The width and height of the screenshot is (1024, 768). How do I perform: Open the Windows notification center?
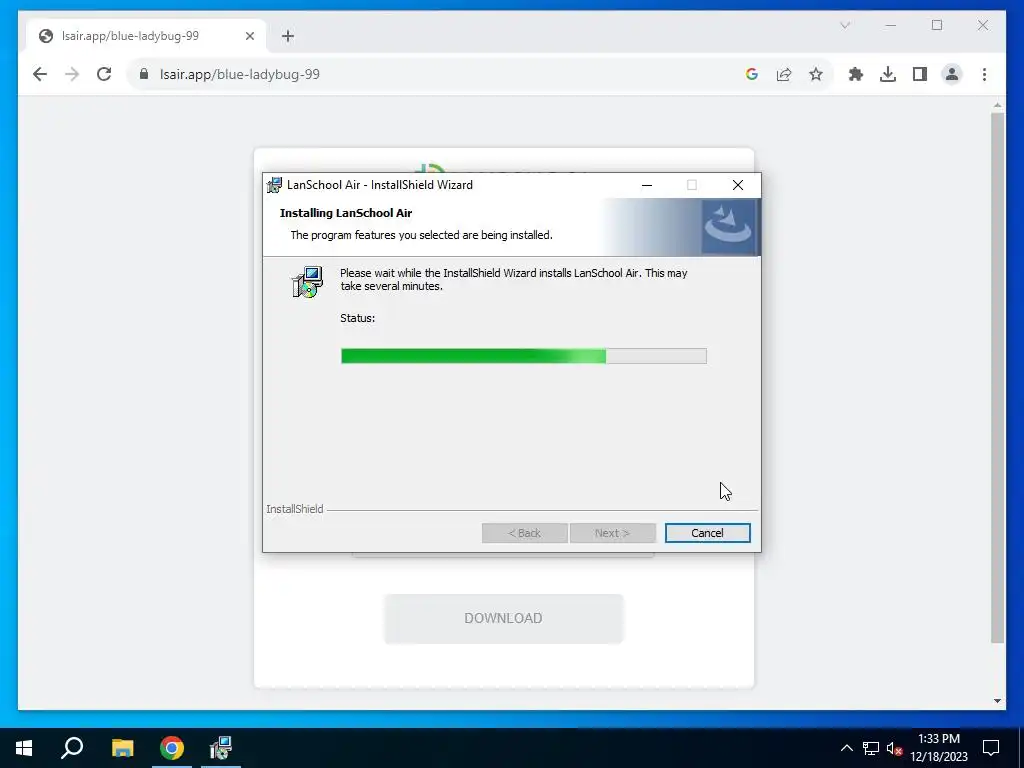pyautogui.click(x=991, y=748)
